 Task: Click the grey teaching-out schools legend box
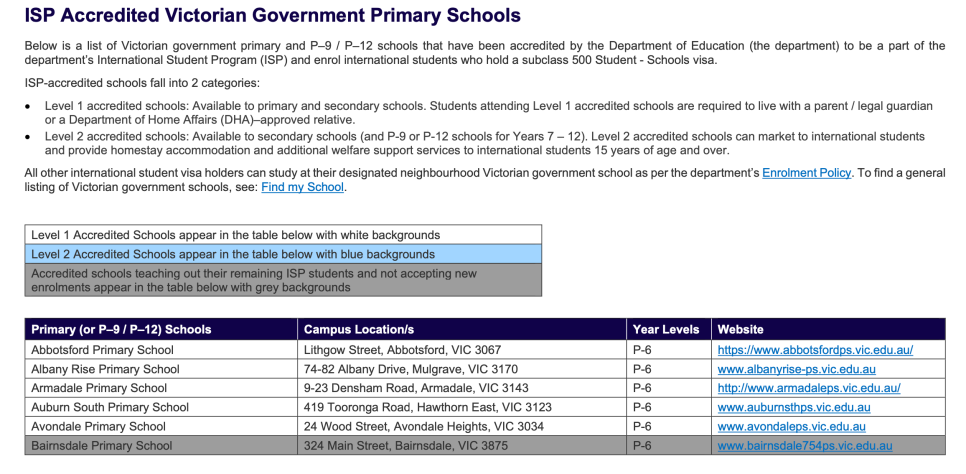tap(283, 280)
